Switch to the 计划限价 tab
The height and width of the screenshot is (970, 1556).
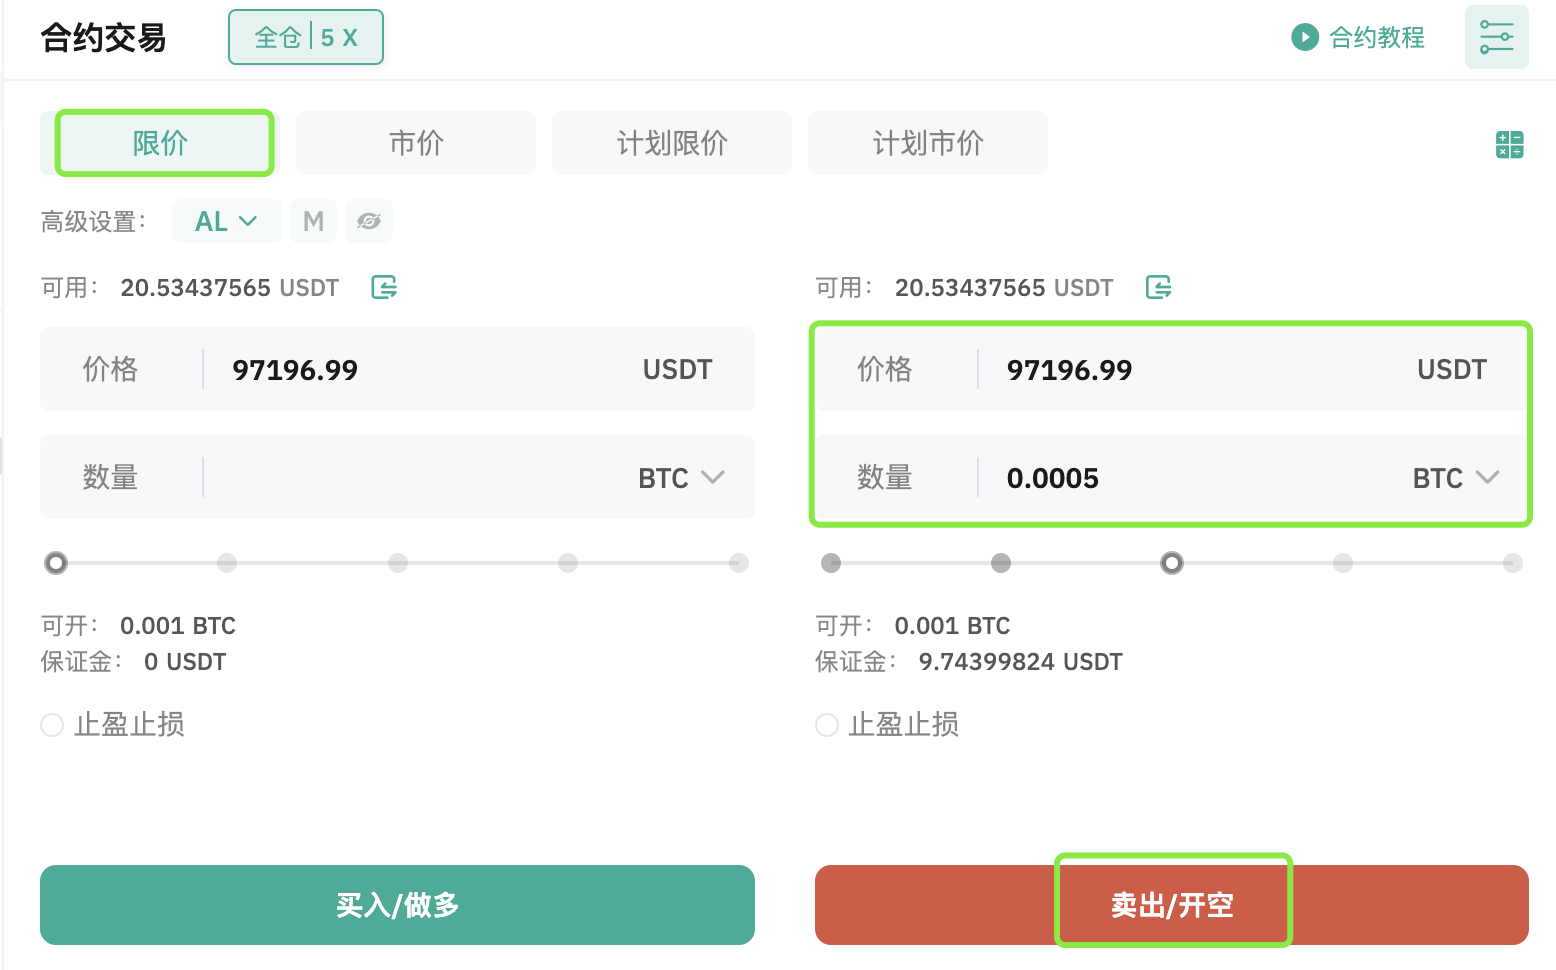click(671, 143)
